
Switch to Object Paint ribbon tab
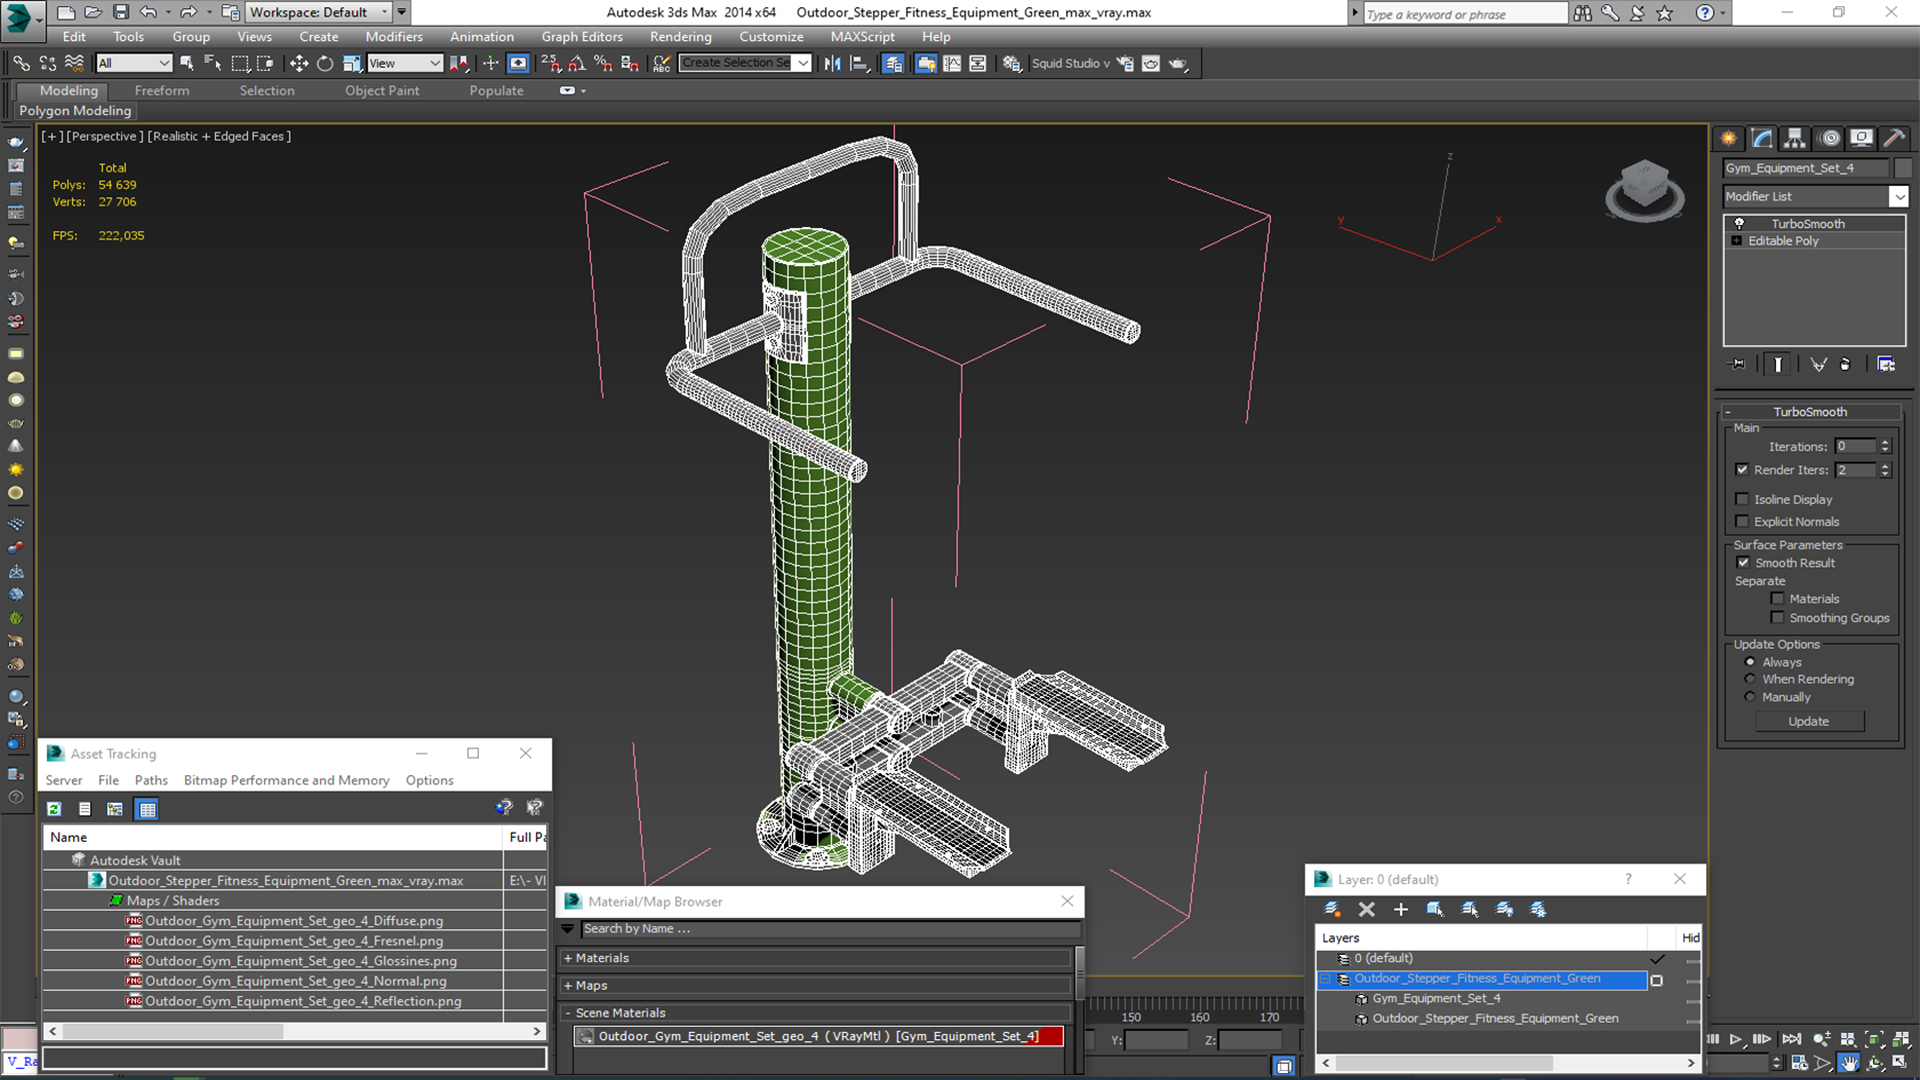[x=382, y=90]
